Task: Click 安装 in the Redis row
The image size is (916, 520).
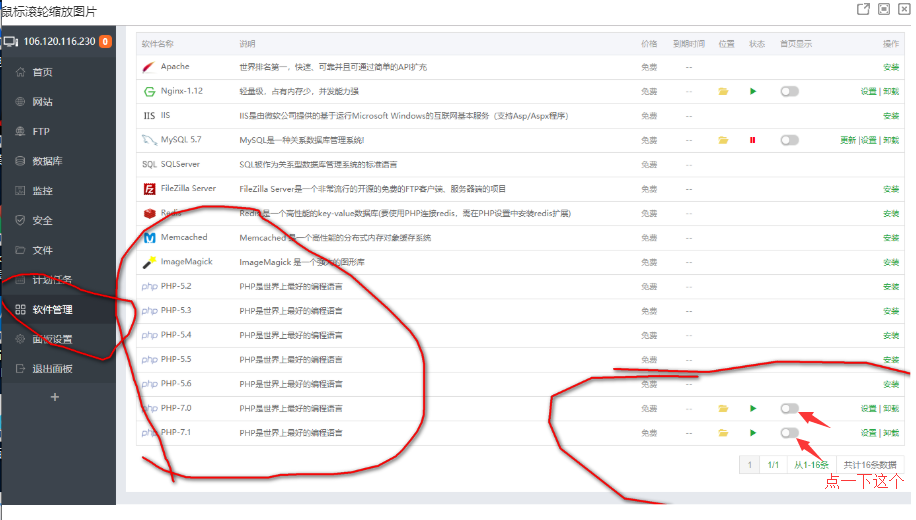Action: [891, 214]
